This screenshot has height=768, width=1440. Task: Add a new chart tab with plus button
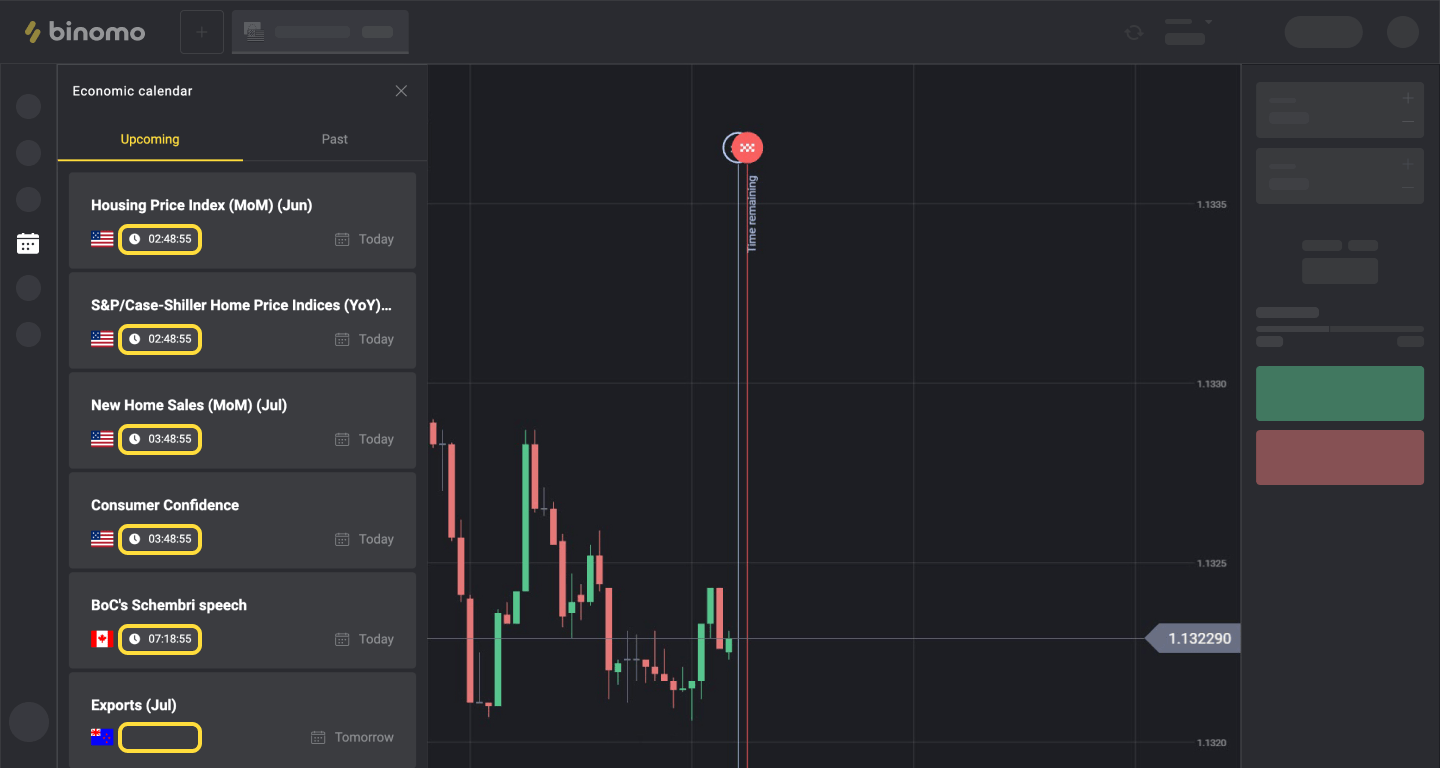coord(201,32)
